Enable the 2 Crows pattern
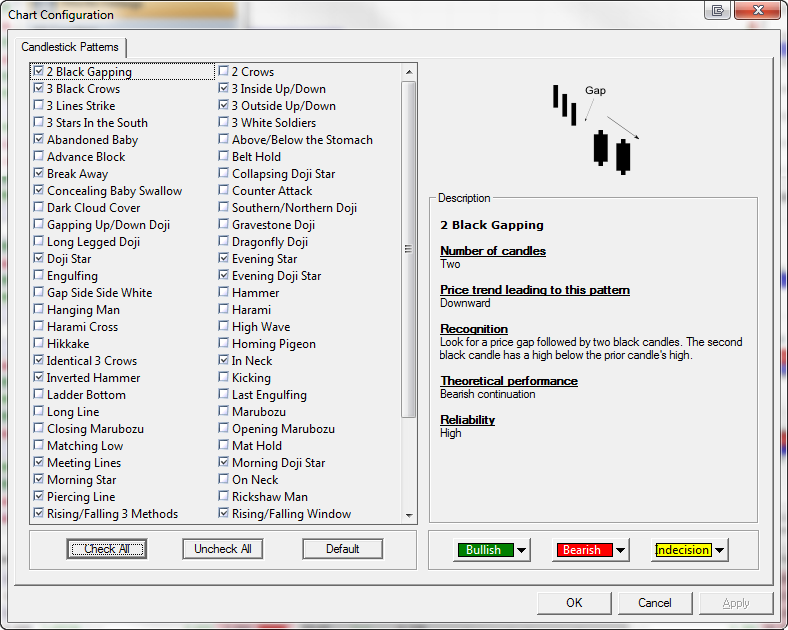 click(224, 71)
